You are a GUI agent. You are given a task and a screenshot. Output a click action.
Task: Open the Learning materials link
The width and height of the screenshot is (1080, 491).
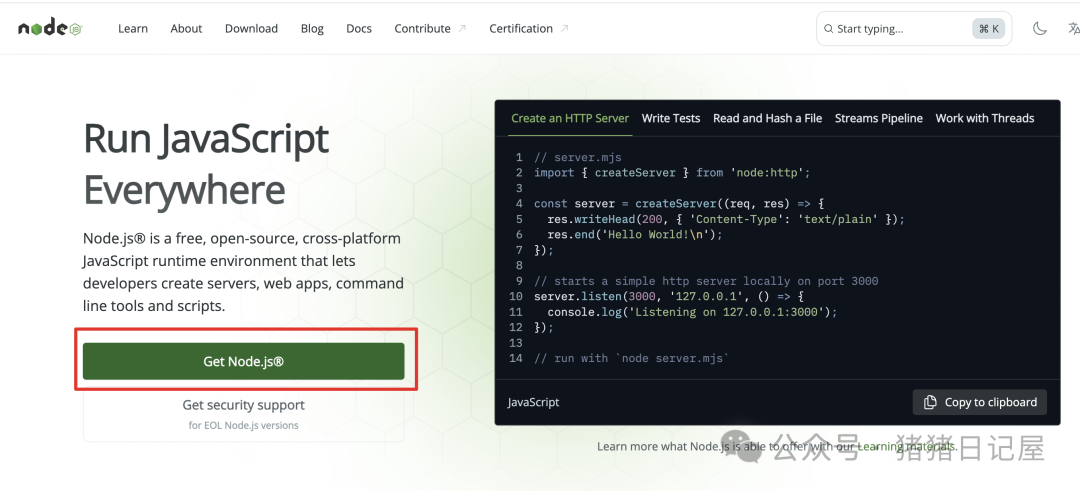906,446
